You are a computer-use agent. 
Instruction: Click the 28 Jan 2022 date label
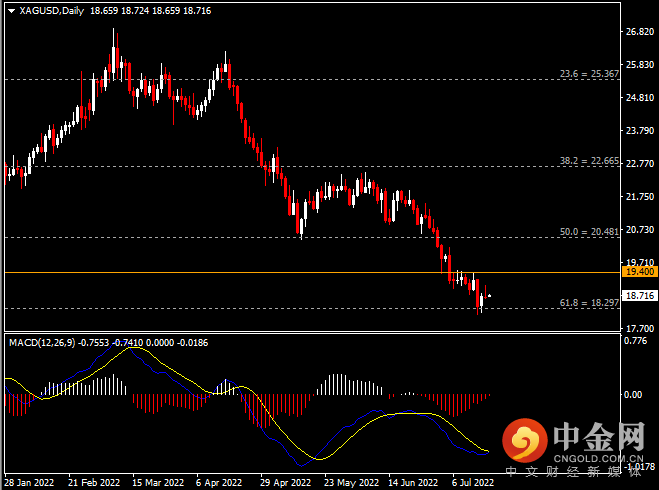pos(29,482)
